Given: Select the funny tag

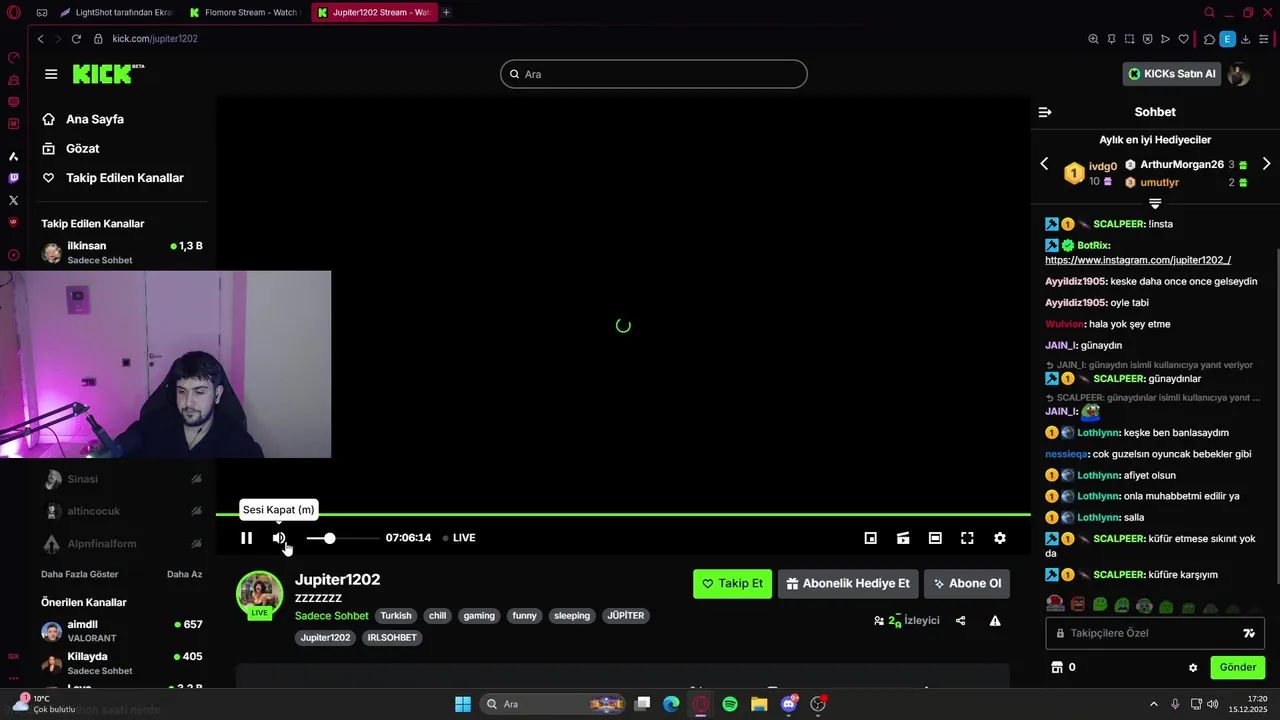Looking at the screenshot, I should point(525,616).
